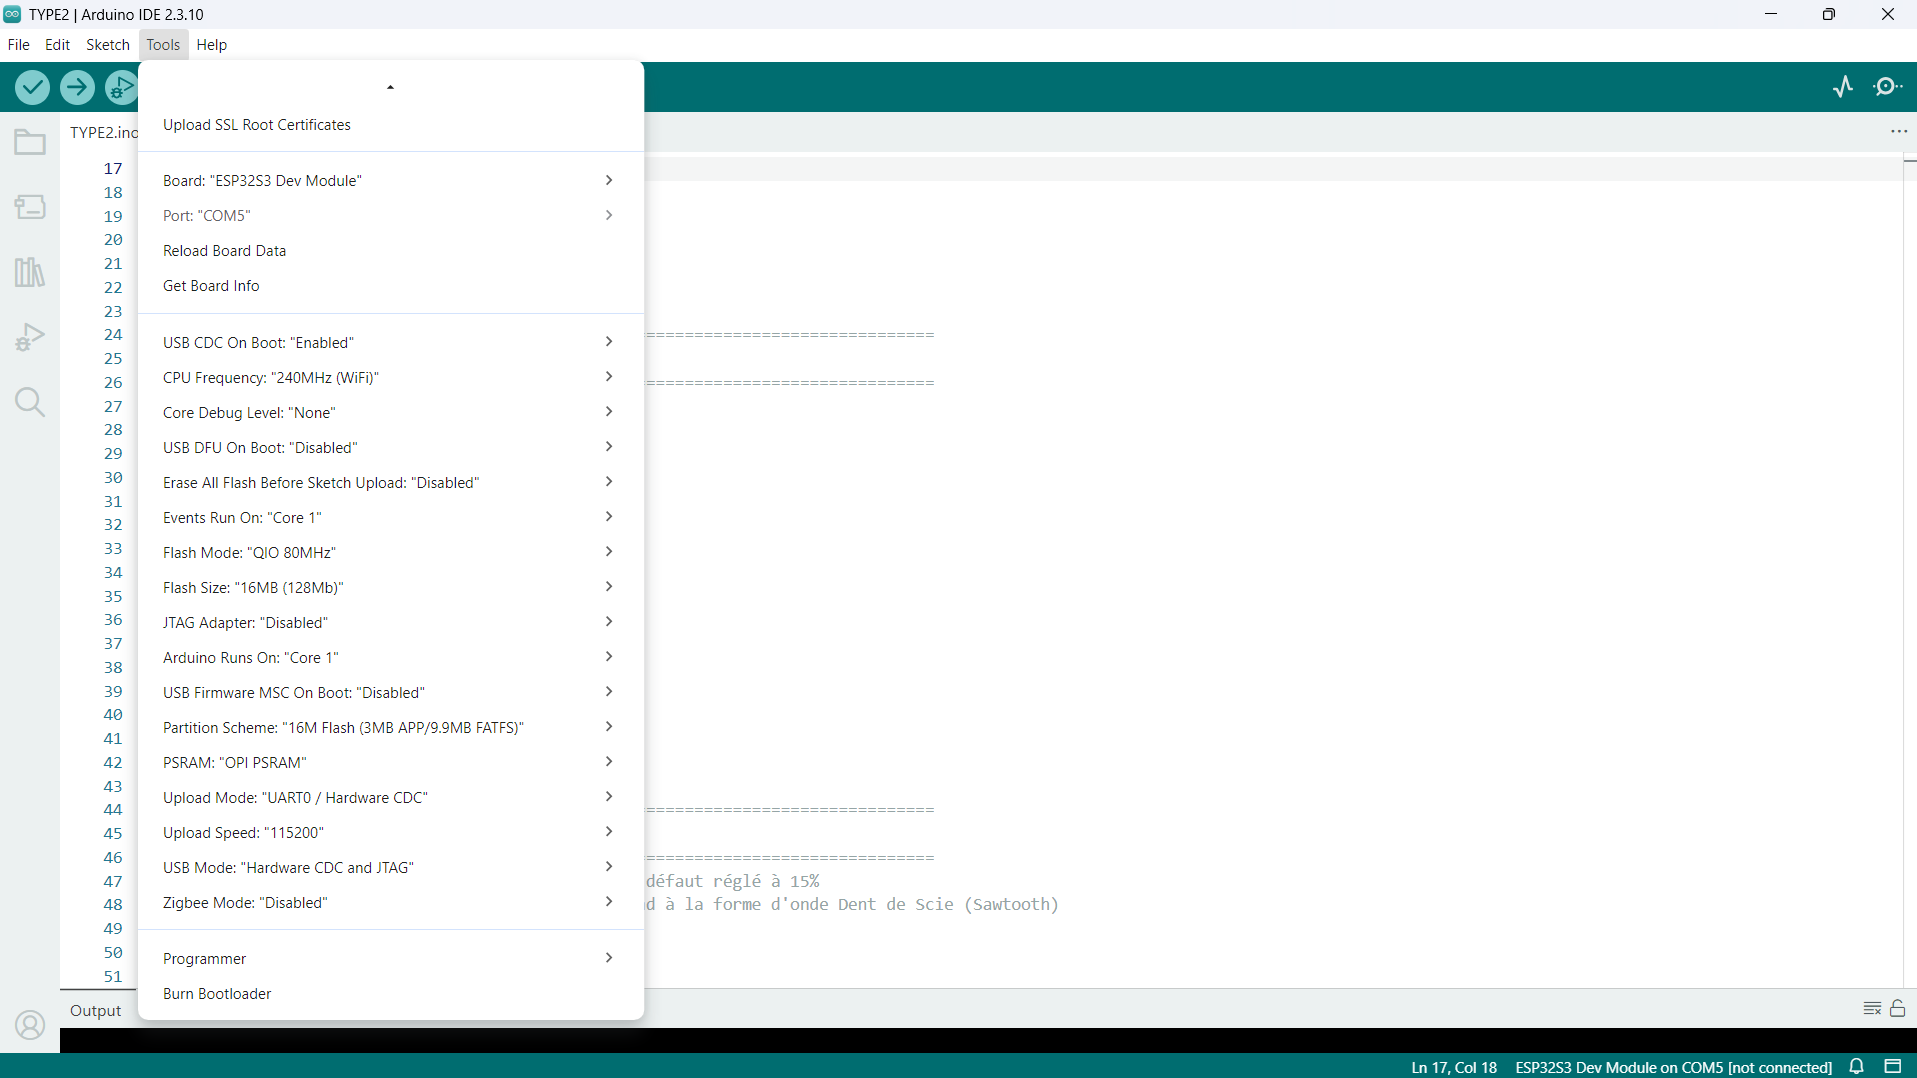This screenshot has height=1078, width=1917.
Task: Expand Core Debug Level submenu
Action: tap(391, 413)
